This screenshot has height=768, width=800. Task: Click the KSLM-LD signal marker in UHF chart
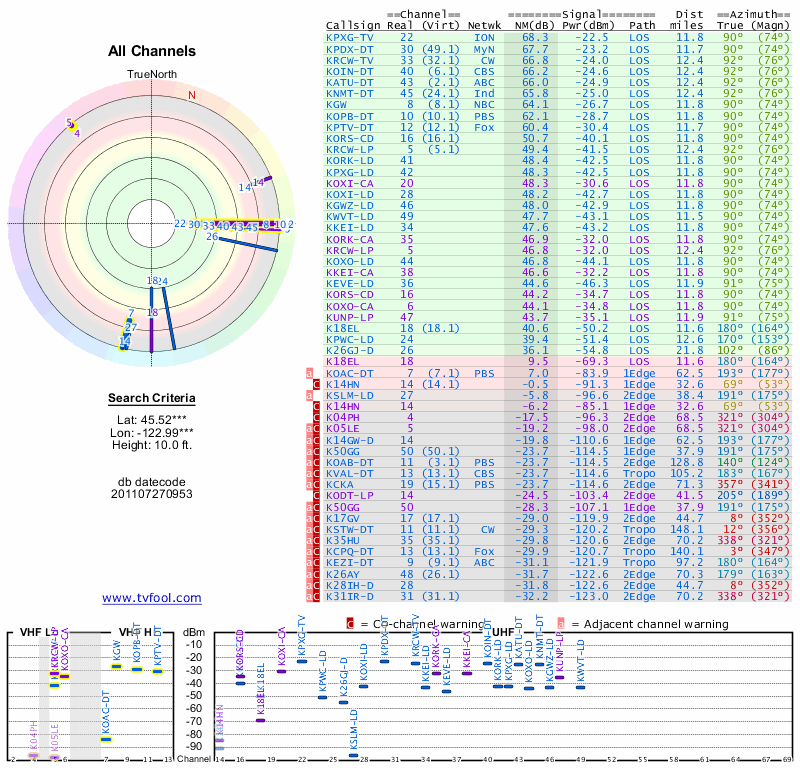tap(354, 755)
